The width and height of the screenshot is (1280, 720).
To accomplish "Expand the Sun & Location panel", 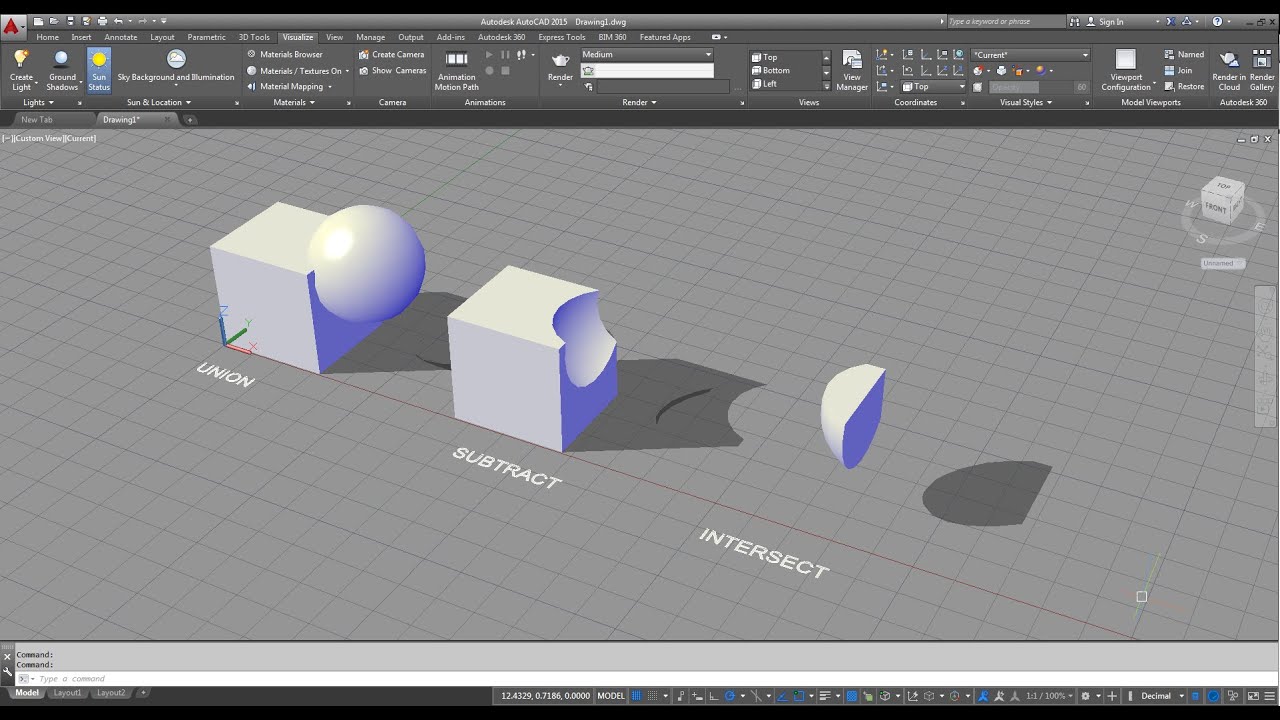I will coord(158,102).
